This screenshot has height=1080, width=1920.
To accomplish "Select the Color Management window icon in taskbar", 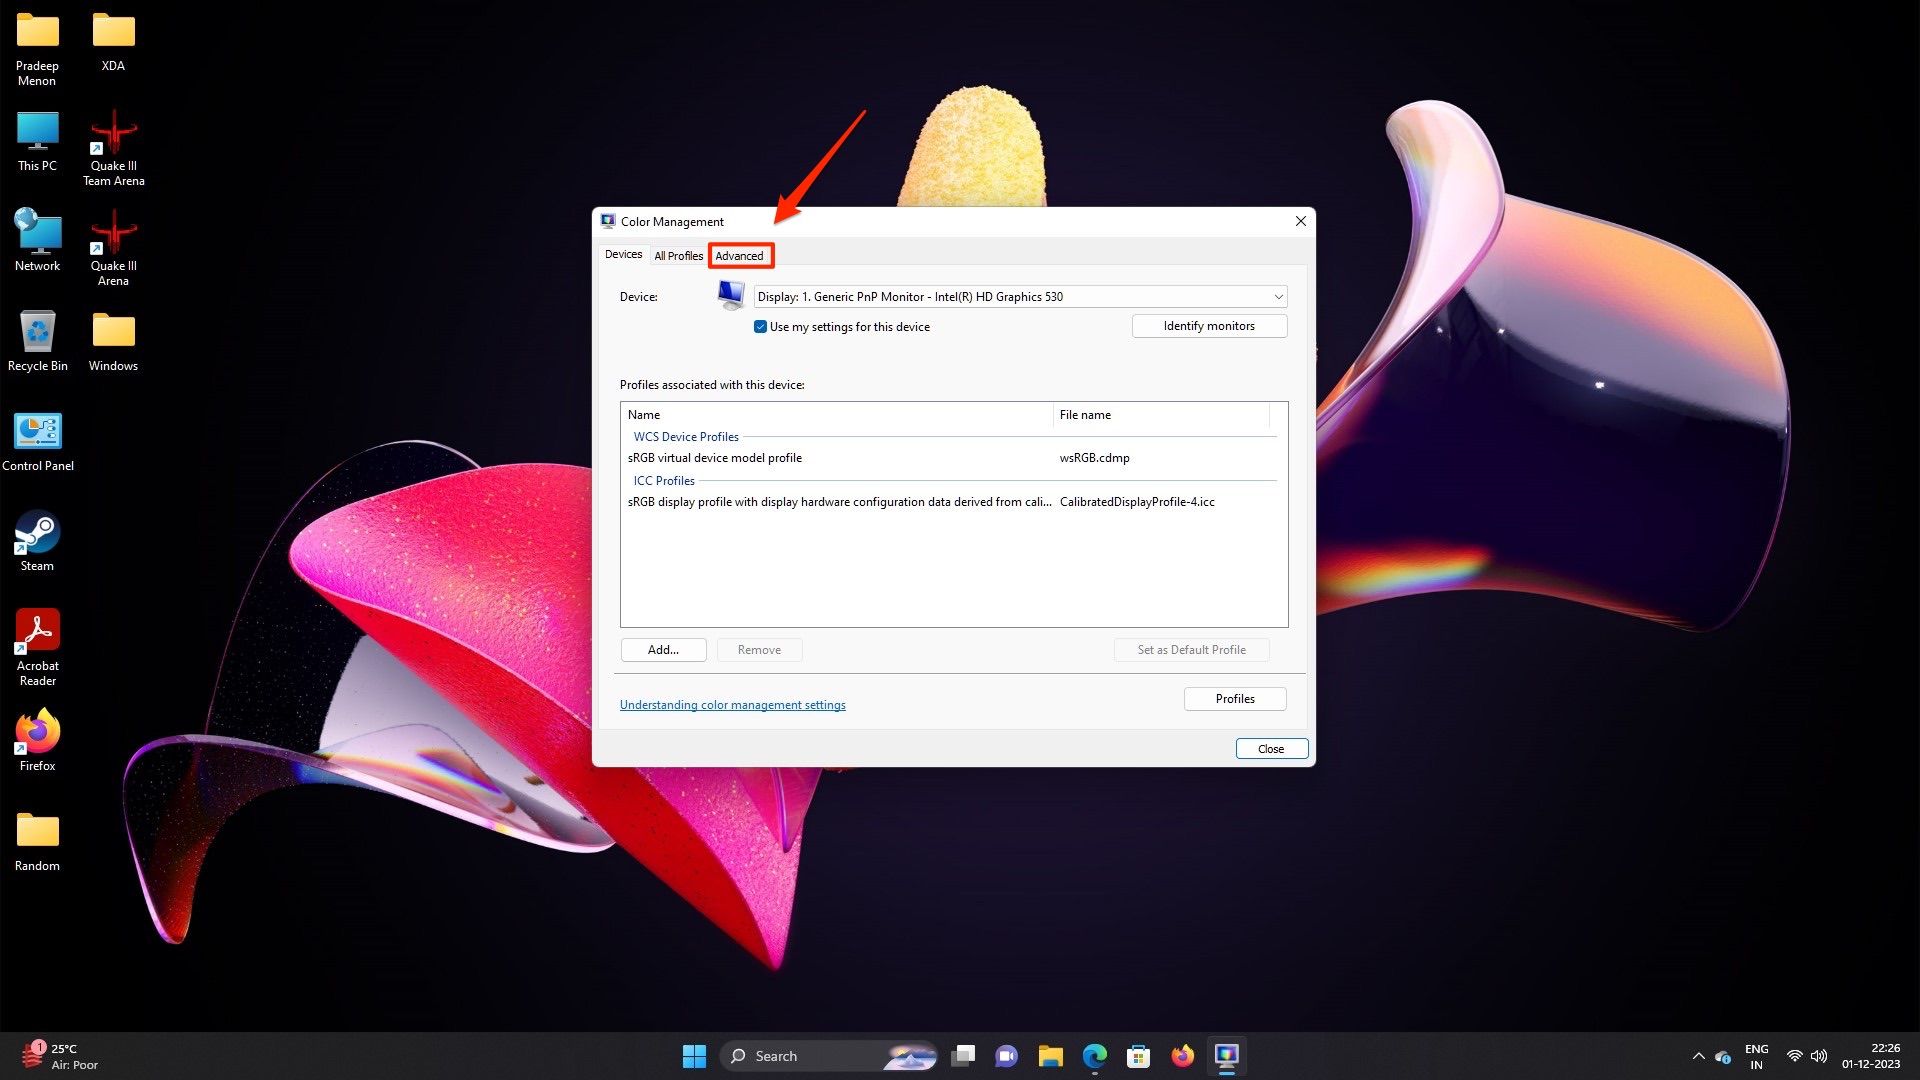I will (1227, 1056).
